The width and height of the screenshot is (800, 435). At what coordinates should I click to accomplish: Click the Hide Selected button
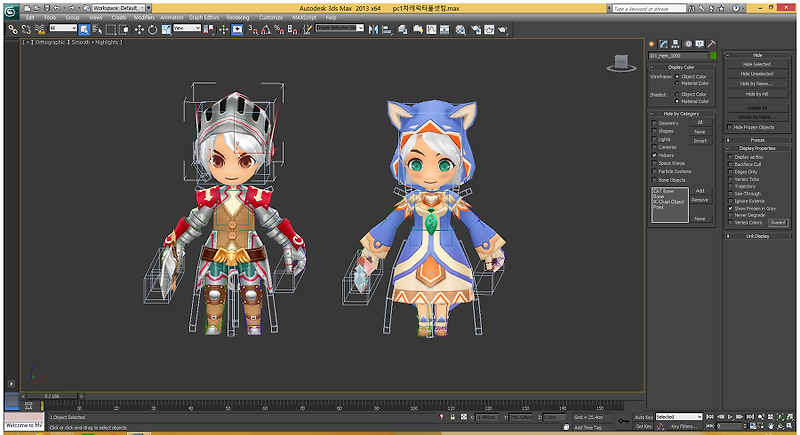point(757,64)
